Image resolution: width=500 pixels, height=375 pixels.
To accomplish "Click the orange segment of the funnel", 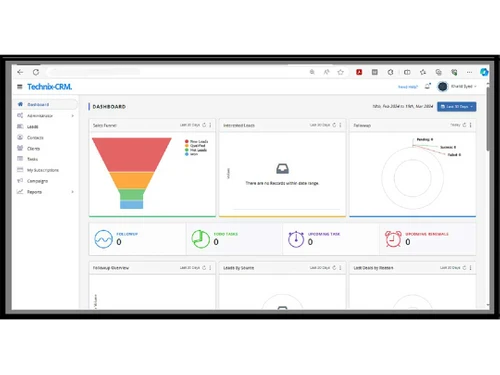I will click(132, 180).
